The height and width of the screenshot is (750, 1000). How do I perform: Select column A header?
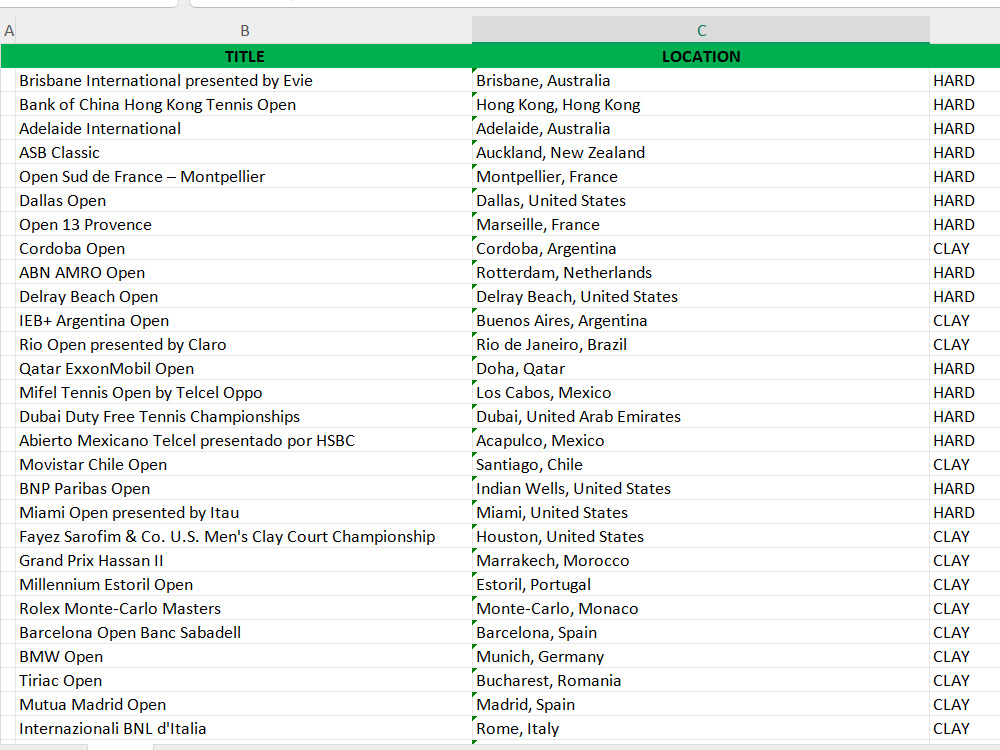[8, 31]
